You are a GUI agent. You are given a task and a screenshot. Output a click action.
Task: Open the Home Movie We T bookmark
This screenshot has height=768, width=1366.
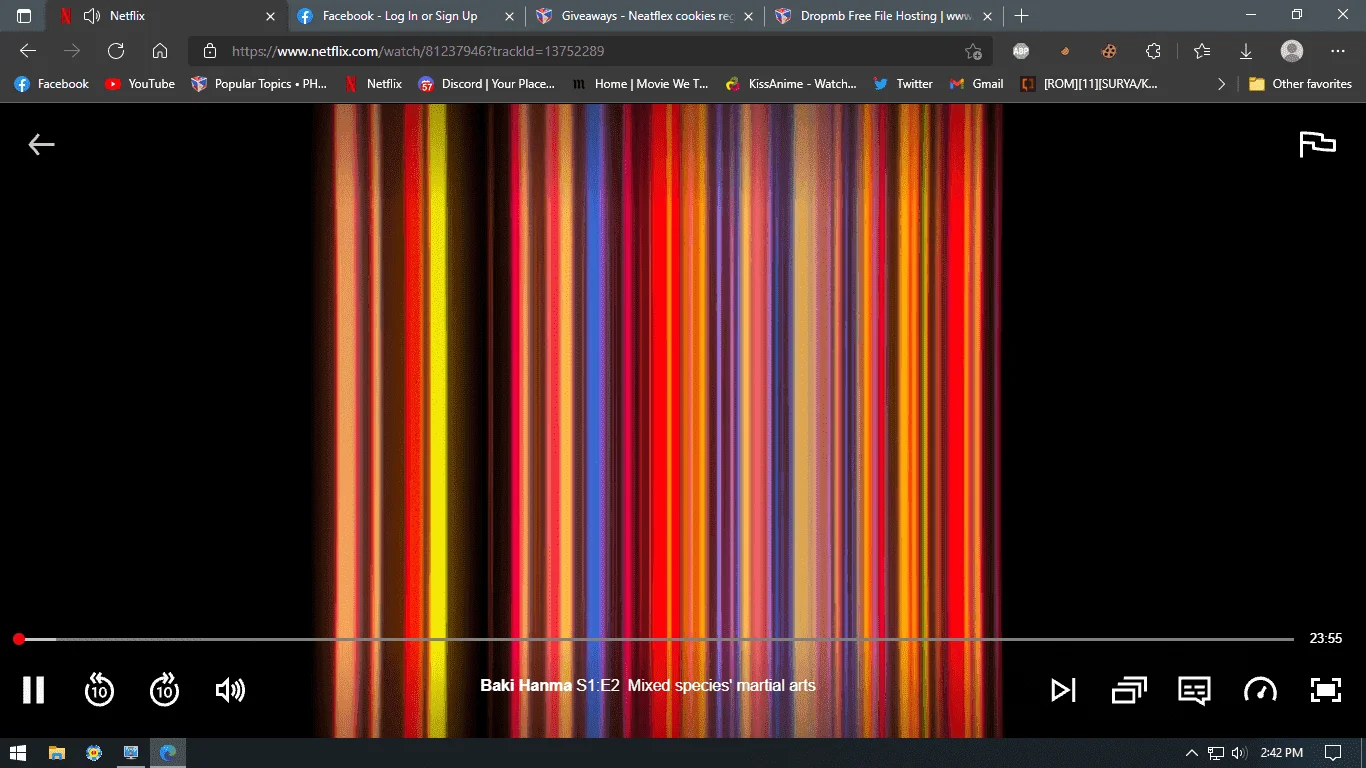(x=640, y=84)
